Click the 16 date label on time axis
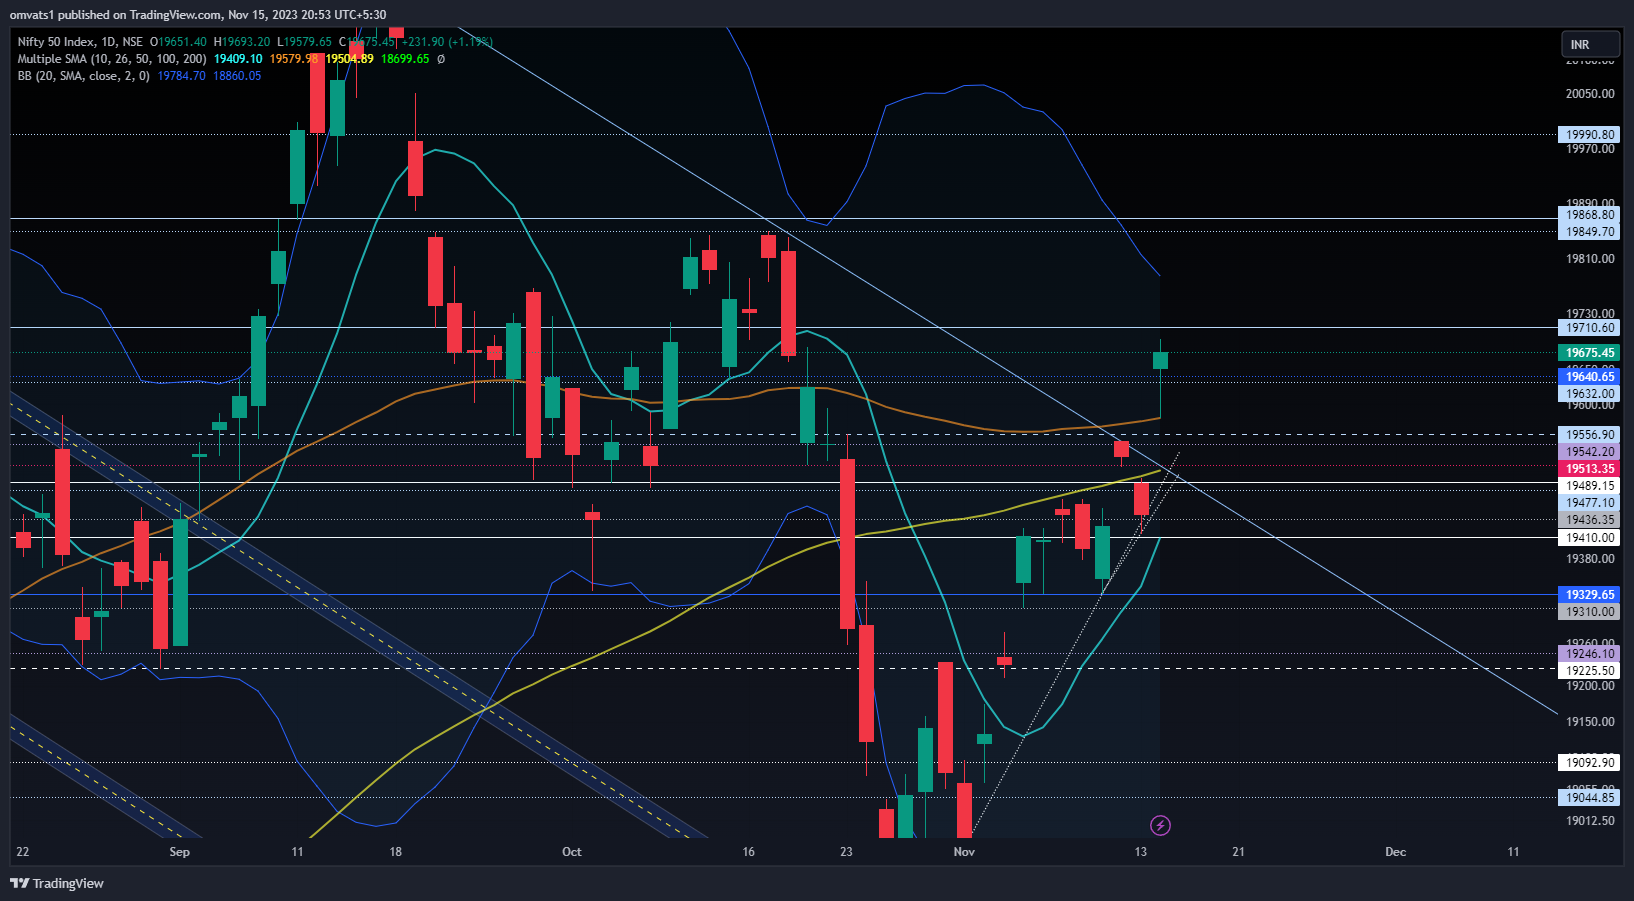This screenshot has height=901, width=1634. pos(749,852)
